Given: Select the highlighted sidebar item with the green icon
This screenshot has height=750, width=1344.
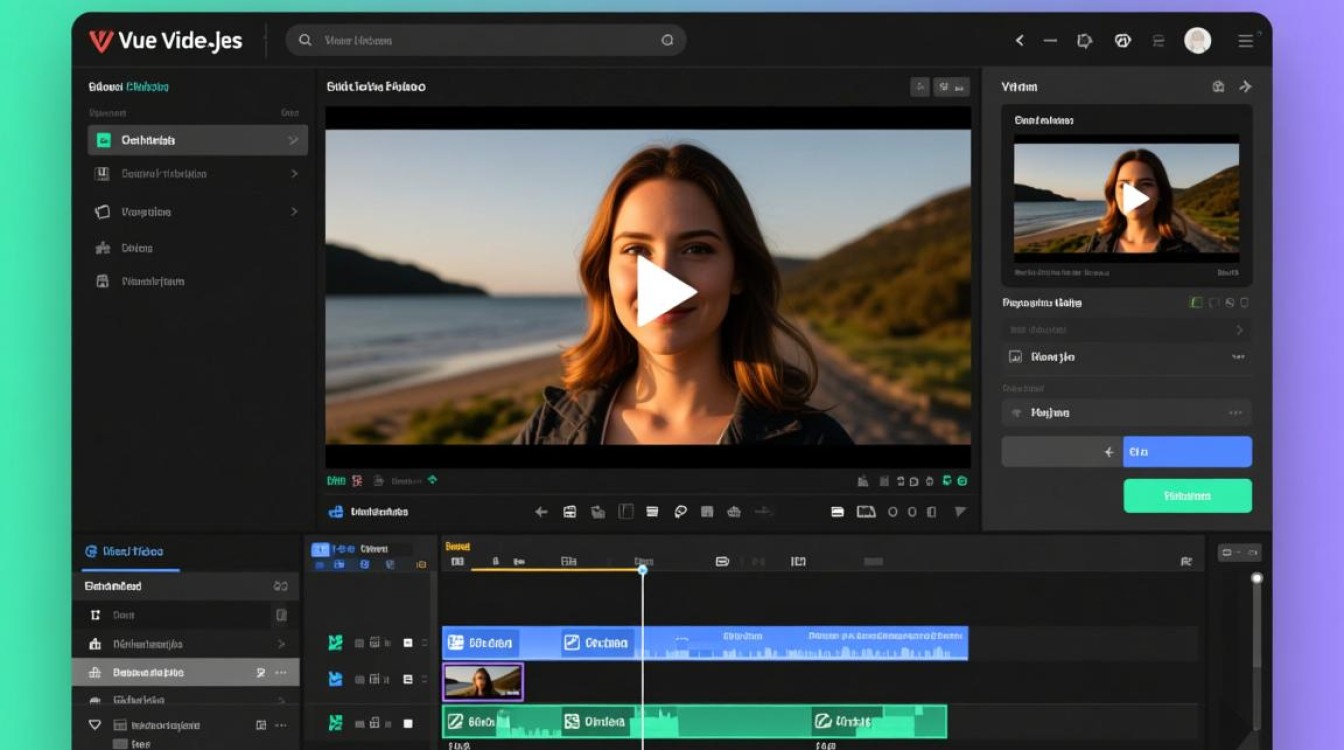Looking at the screenshot, I should pos(198,140).
